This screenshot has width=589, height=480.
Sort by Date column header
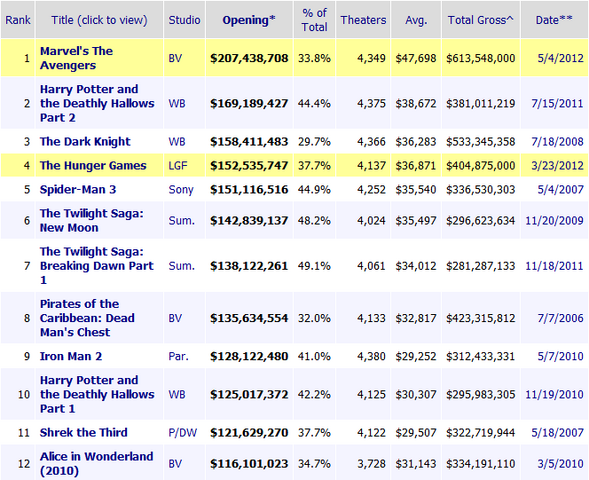(554, 20)
